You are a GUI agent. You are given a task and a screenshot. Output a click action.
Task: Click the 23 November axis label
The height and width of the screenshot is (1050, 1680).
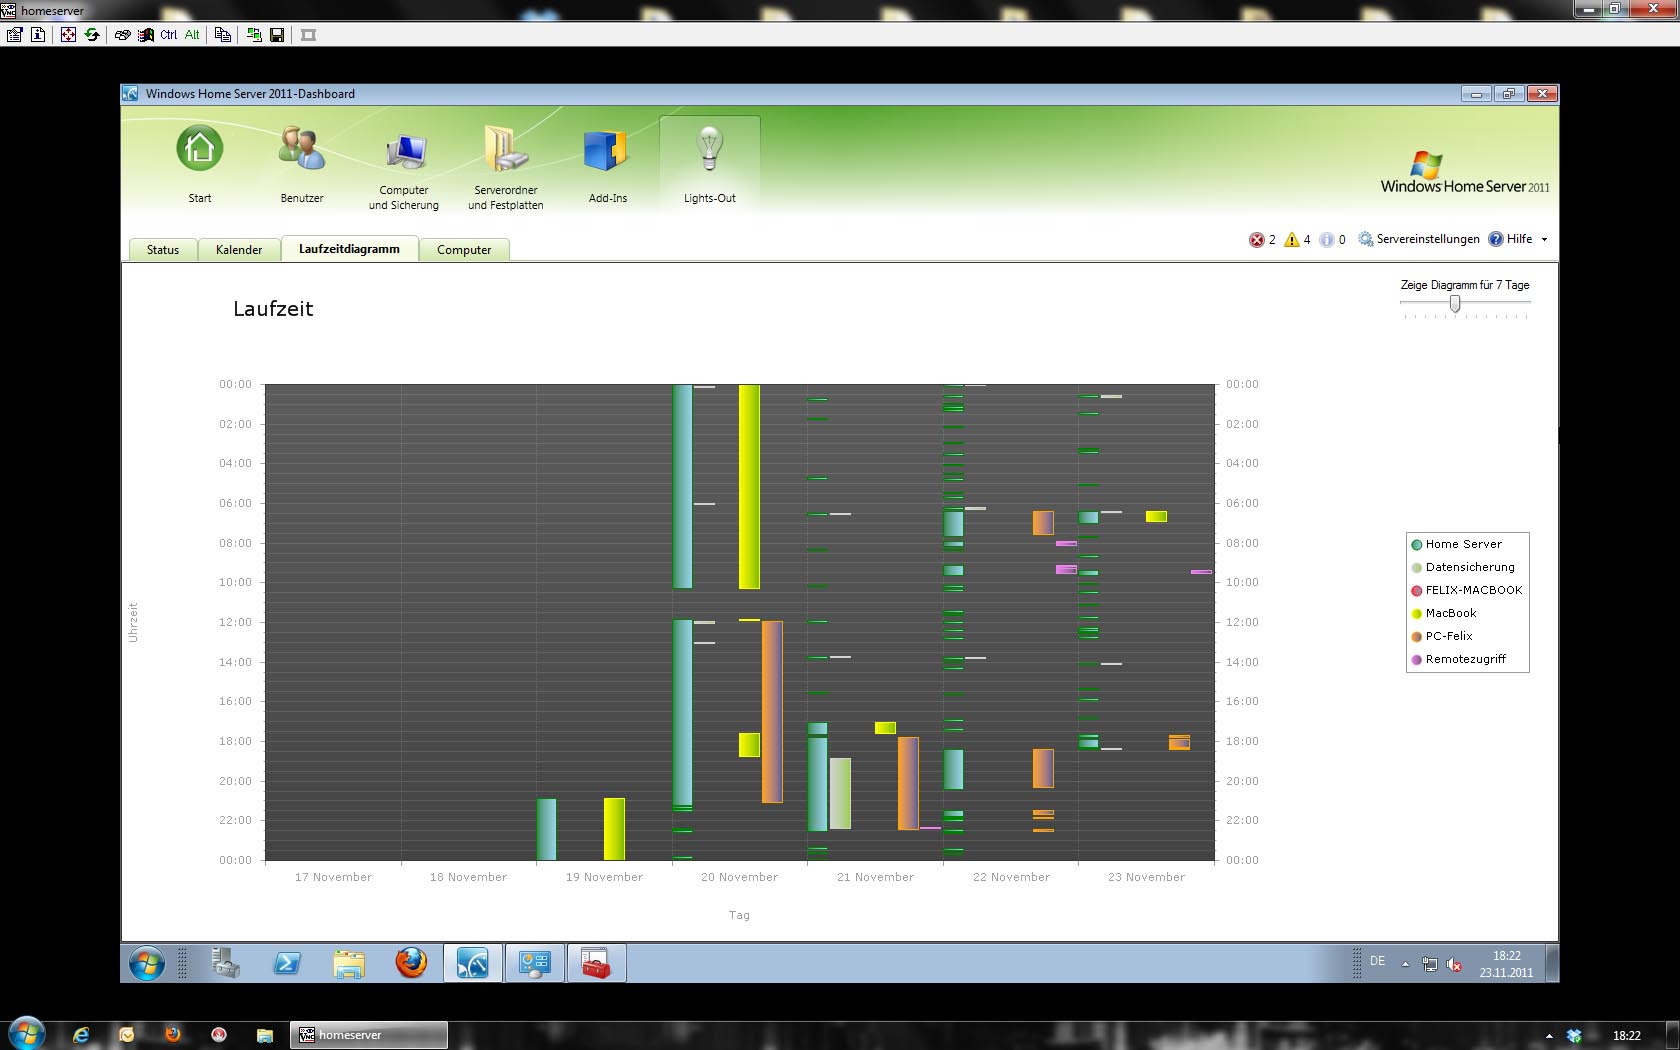click(x=1146, y=877)
